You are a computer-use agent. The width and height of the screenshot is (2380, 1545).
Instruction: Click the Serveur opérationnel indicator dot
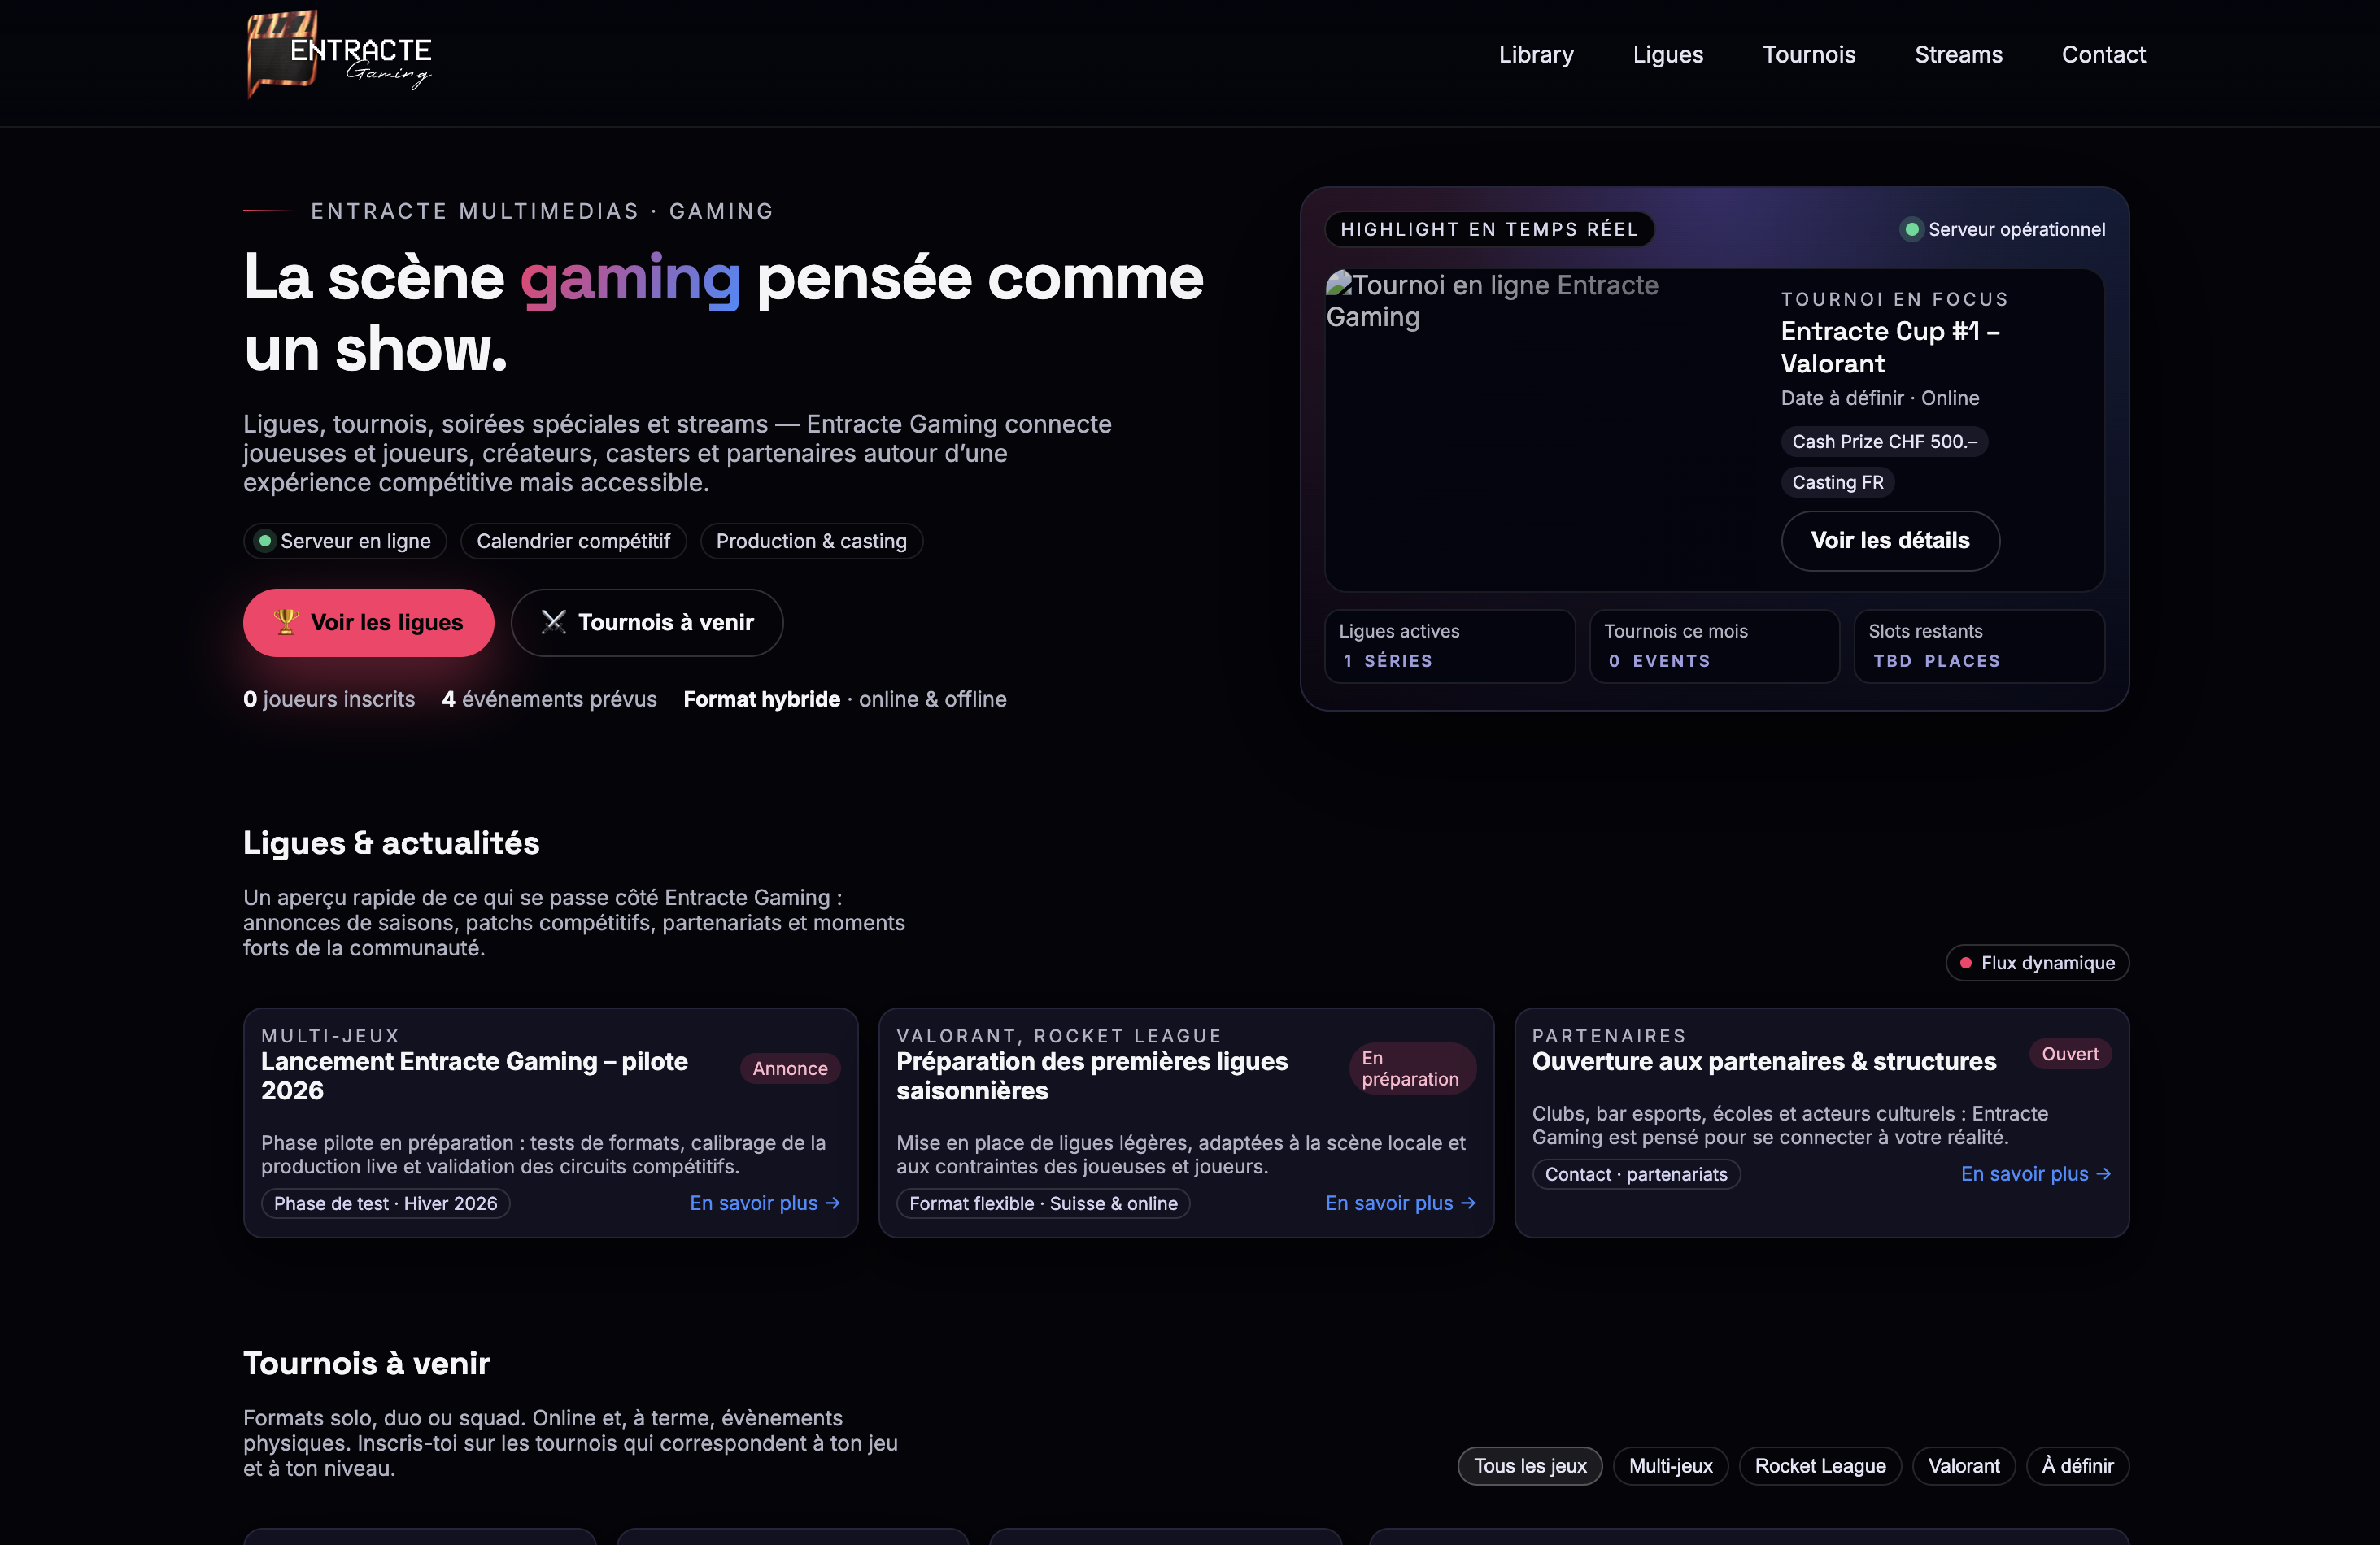(x=1911, y=229)
